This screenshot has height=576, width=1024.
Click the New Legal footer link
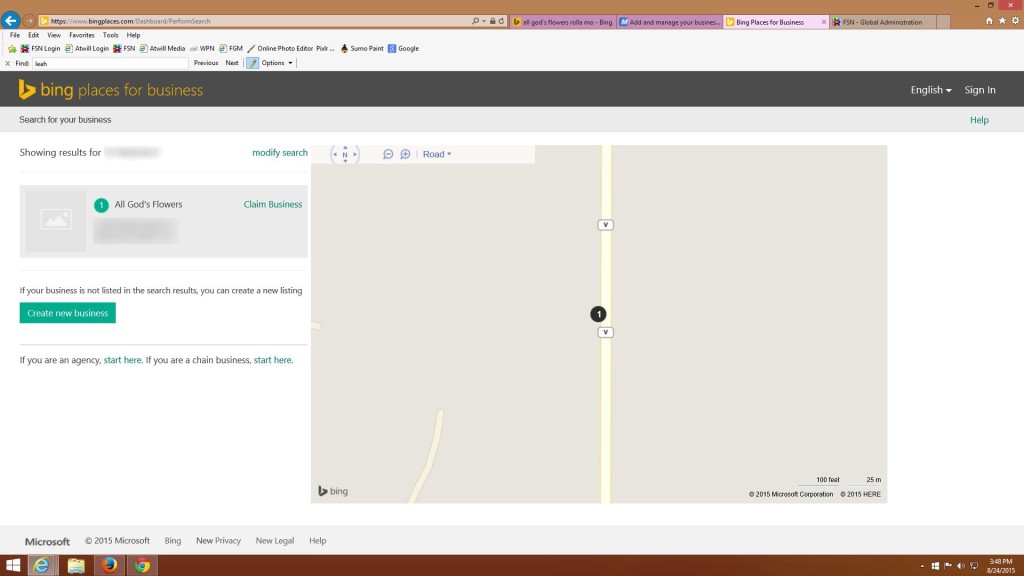[275, 541]
